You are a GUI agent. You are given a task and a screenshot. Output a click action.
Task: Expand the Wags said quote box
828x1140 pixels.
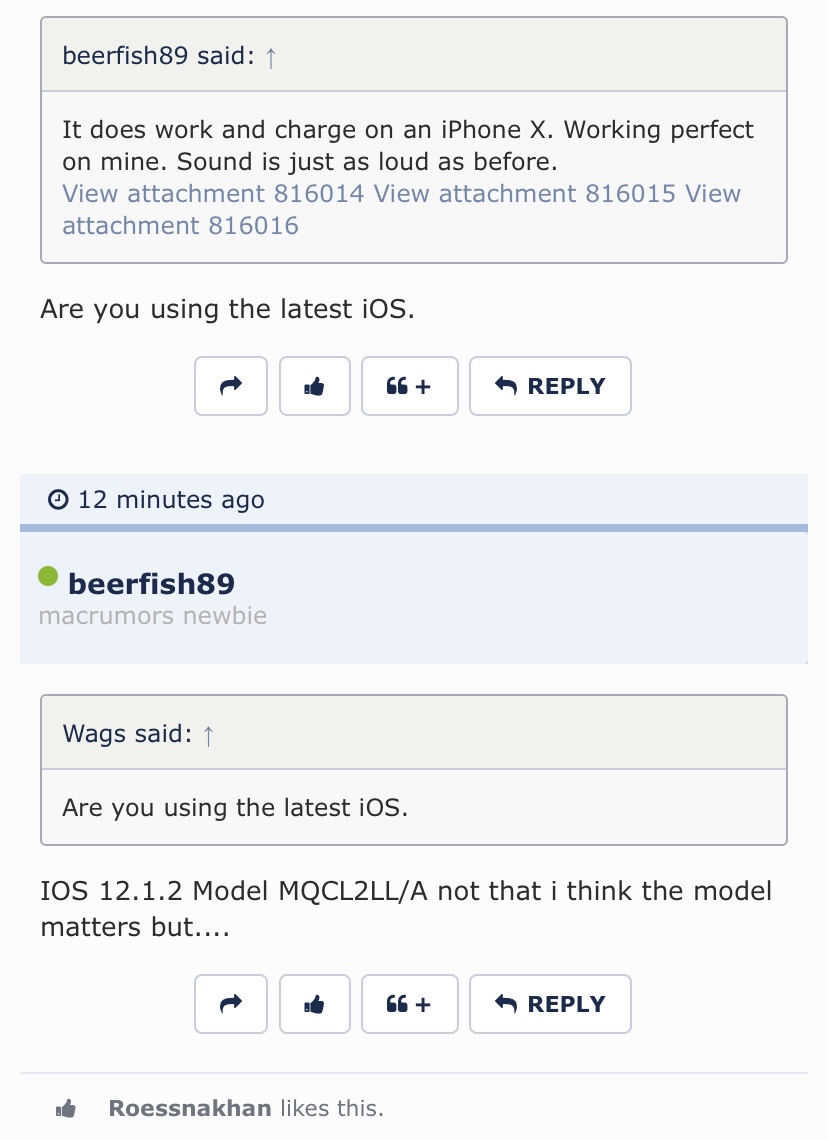pyautogui.click(x=414, y=770)
